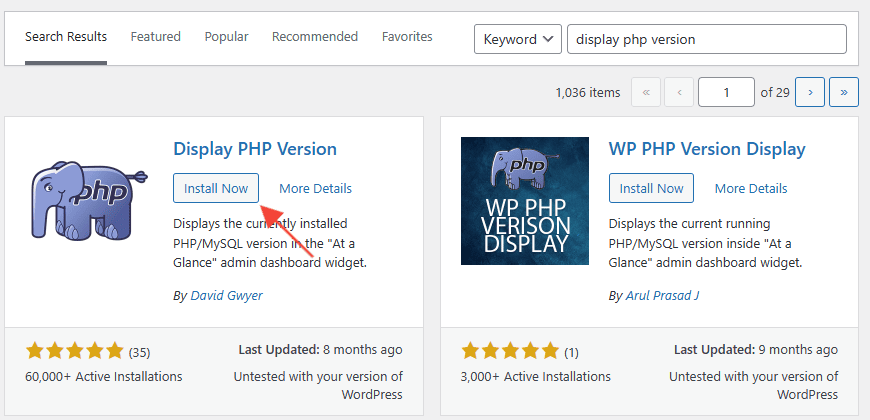
Task: Install the Display PHP Version plugin
Action: point(216,188)
